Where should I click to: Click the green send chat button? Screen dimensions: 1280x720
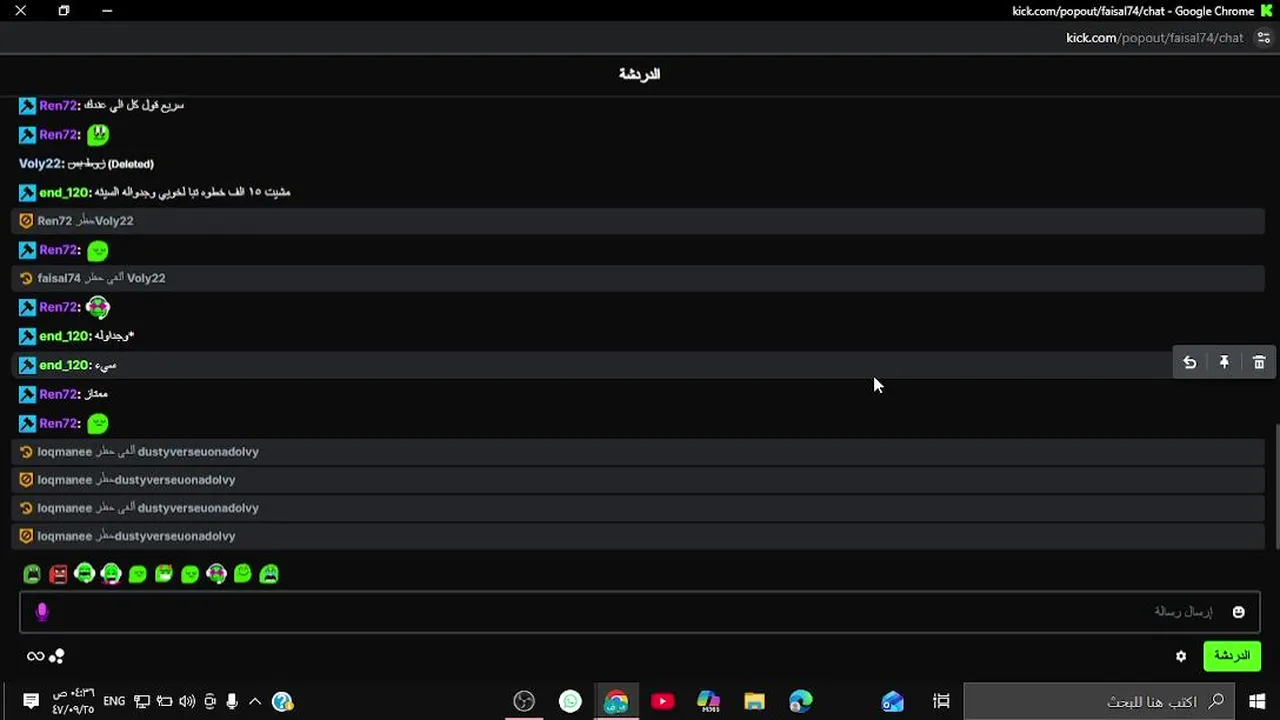(x=1232, y=656)
